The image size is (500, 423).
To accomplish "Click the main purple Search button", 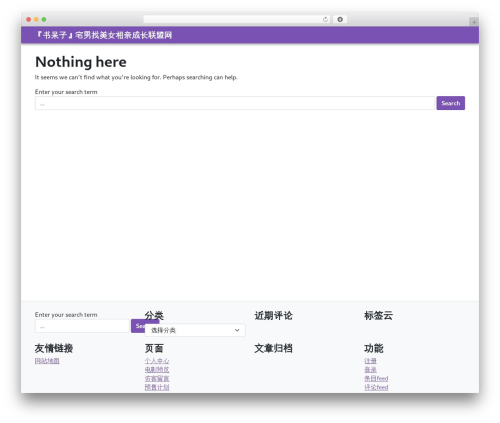I will (451, 103).
